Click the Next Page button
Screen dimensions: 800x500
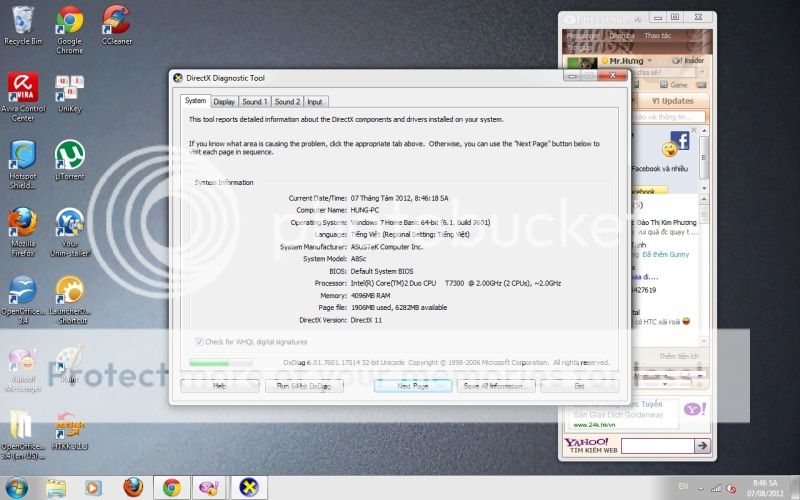(413, 386)
